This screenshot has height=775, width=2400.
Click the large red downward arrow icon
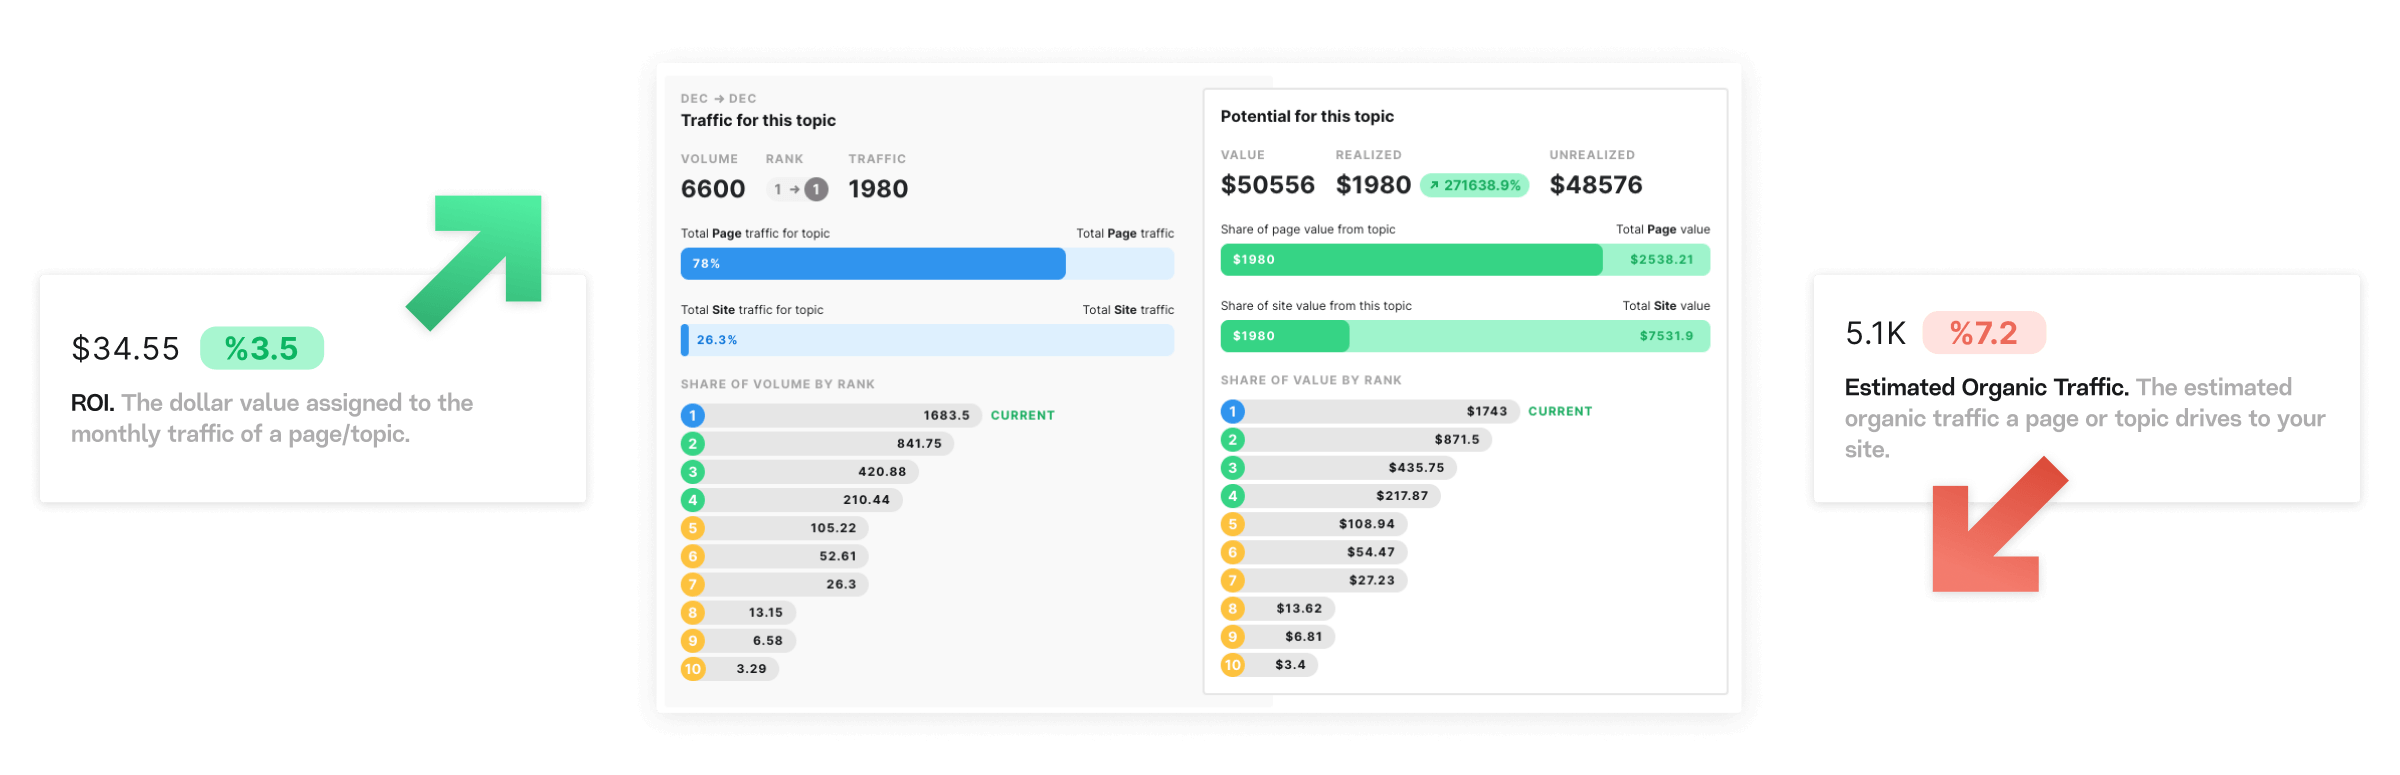1991,532
